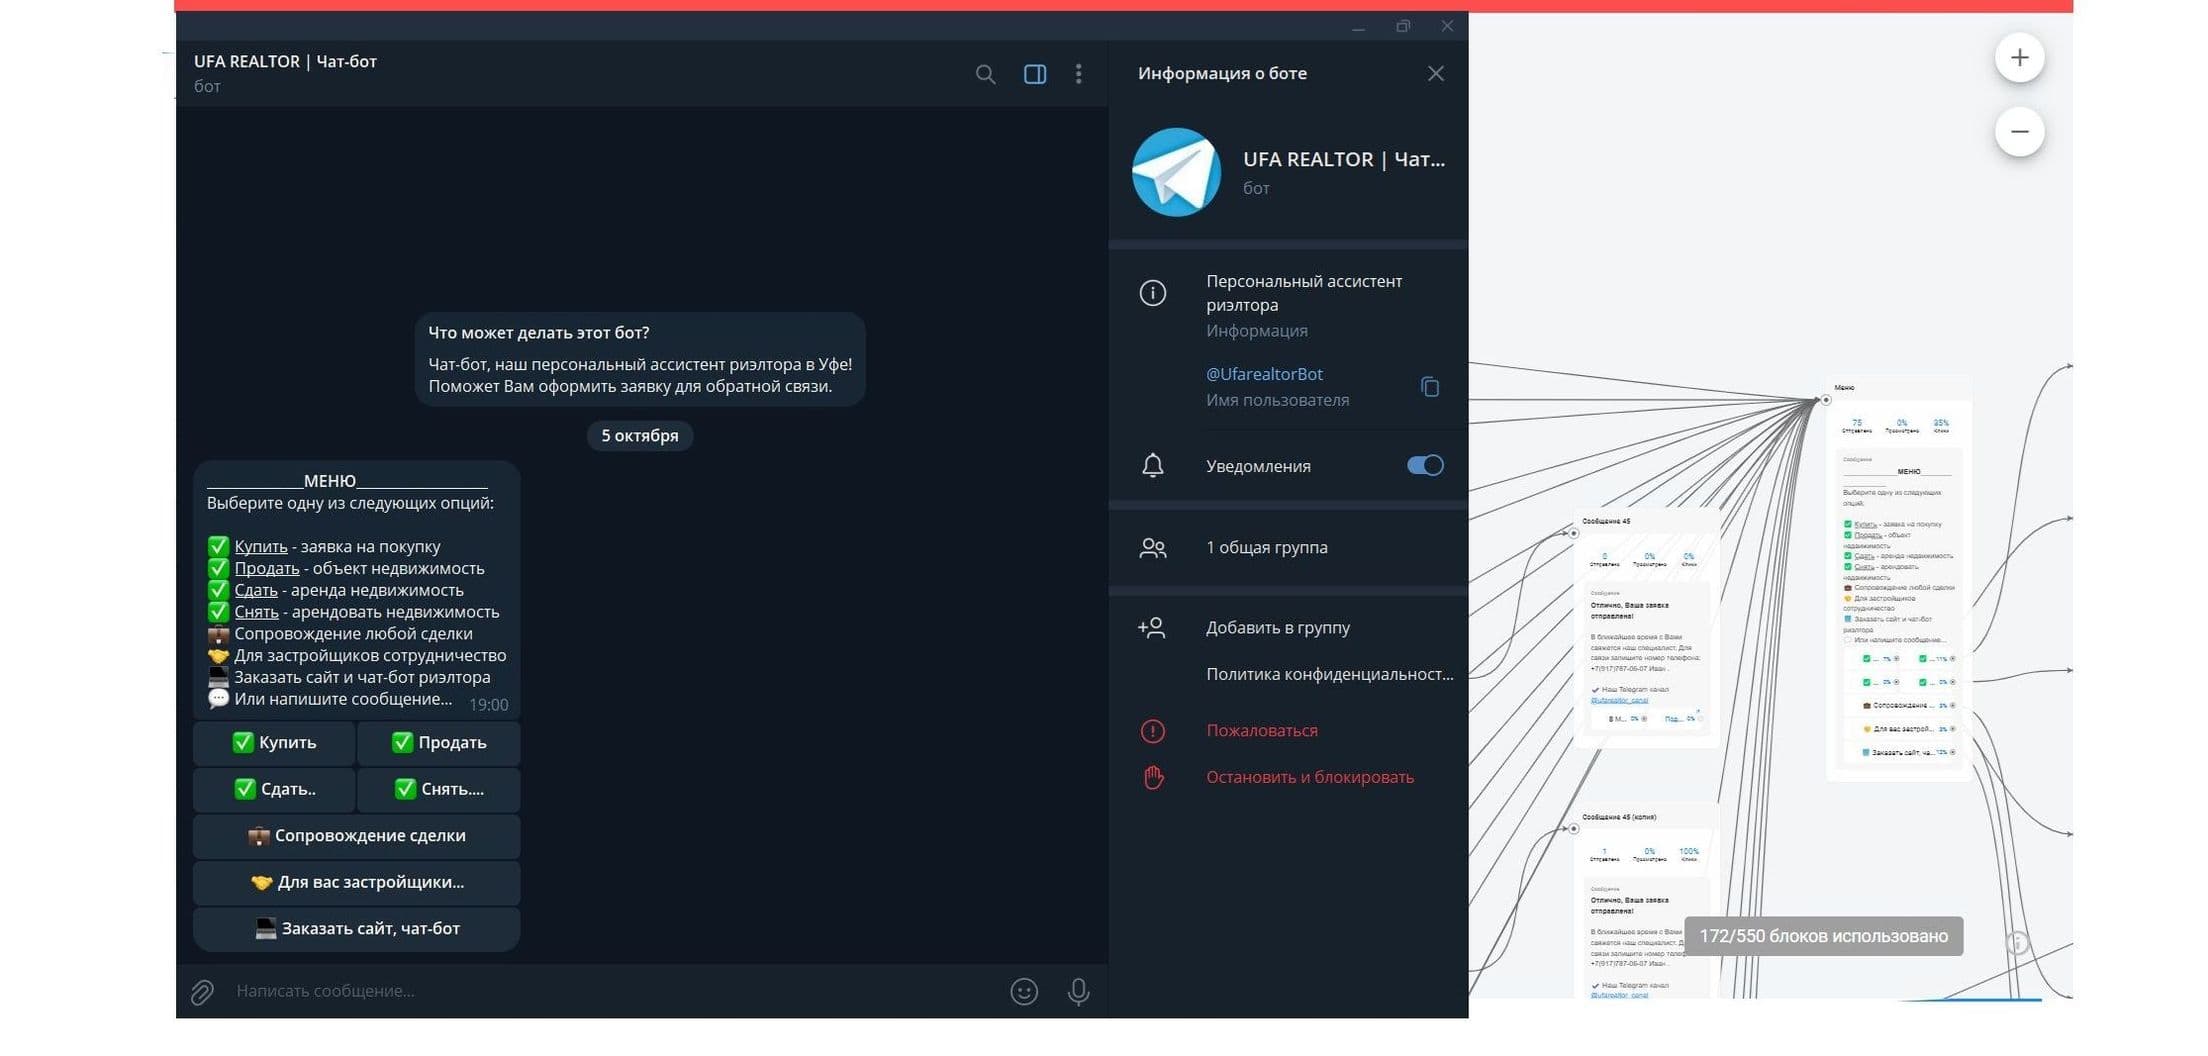This screenshot has width=2208, height=1056.
Task: Toggle the bot info side panel icon
Action: tap(1035, 74)
